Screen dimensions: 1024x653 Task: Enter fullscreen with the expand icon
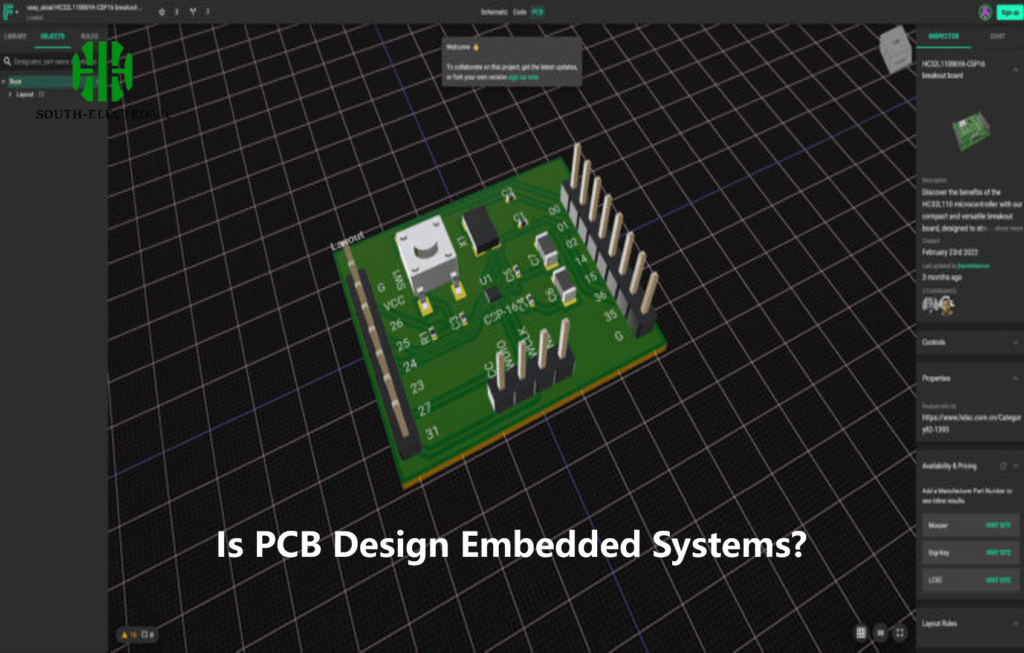pyautogui.click(x=899, y=633)
